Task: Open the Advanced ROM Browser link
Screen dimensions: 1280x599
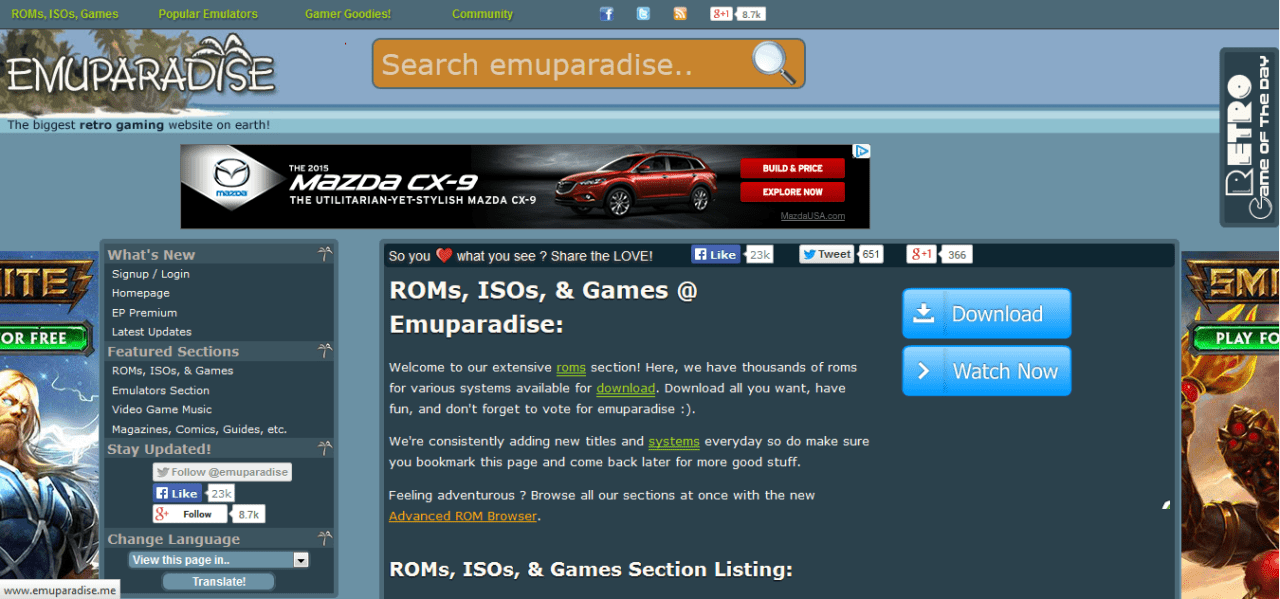Action: point(463,516)
